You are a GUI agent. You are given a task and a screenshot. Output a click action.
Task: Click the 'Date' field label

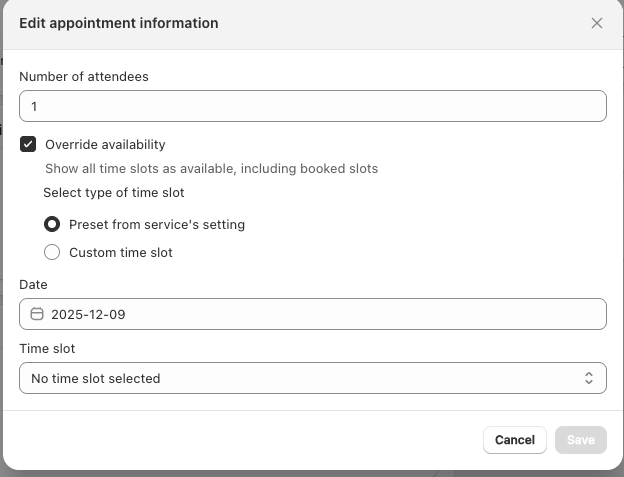point(33,284)
